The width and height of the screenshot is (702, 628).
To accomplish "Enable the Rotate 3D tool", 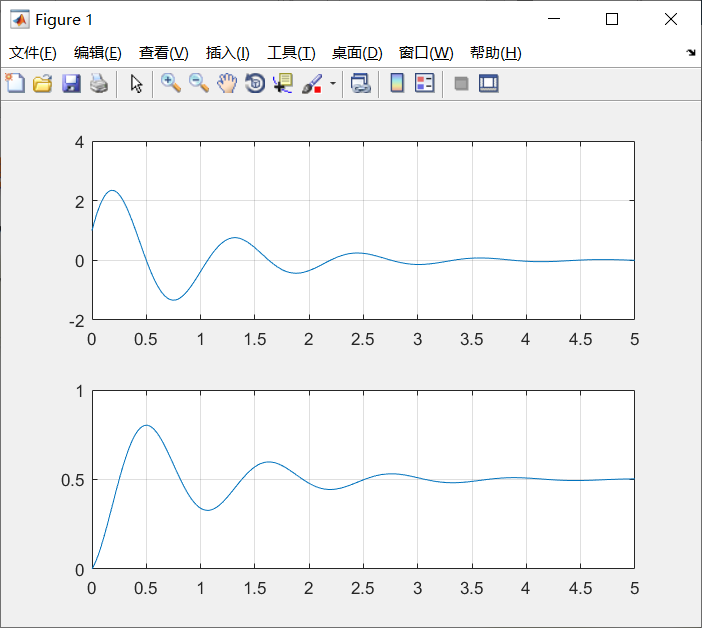I will pyautogui.click(x=255, y=83).
